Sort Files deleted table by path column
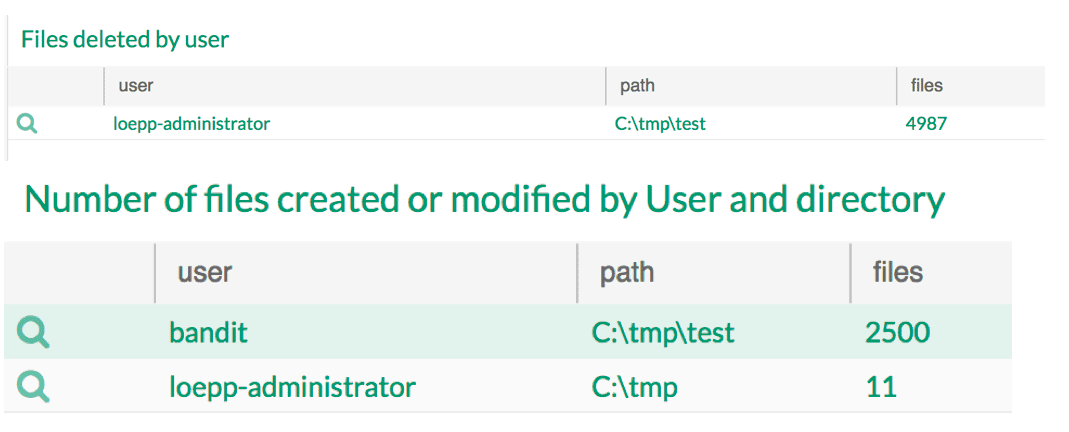 click(x=637, y=86)
